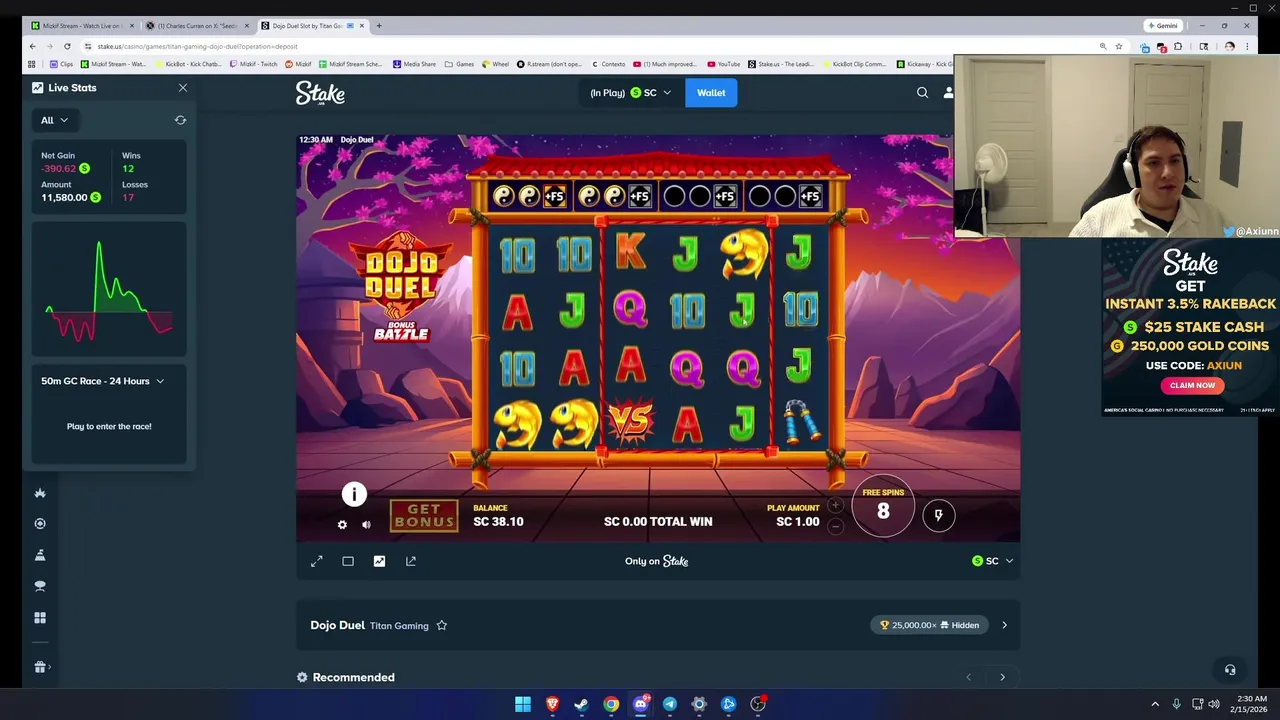Pop out the game window
The image size is (1280, 720).
click(x=410, y=561)
